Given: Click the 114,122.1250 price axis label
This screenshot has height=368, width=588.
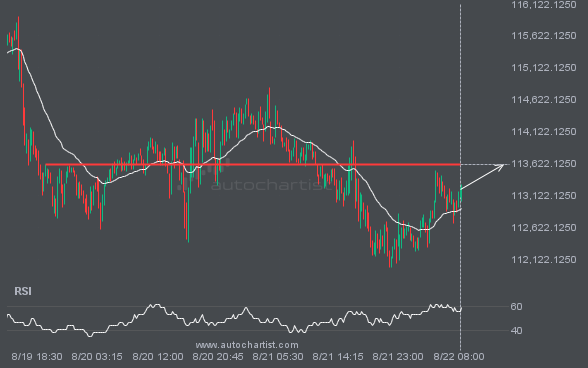Looking at the screenshot, I should (544, 132).
